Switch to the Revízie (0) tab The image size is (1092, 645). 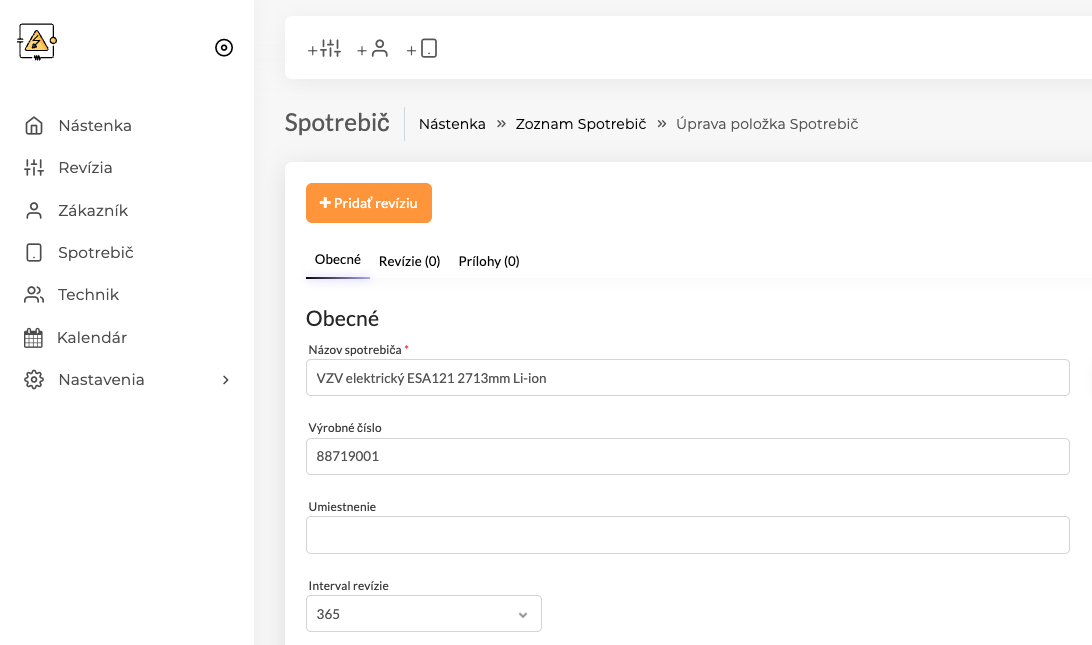pyautogui.click(x=410, y=261)
